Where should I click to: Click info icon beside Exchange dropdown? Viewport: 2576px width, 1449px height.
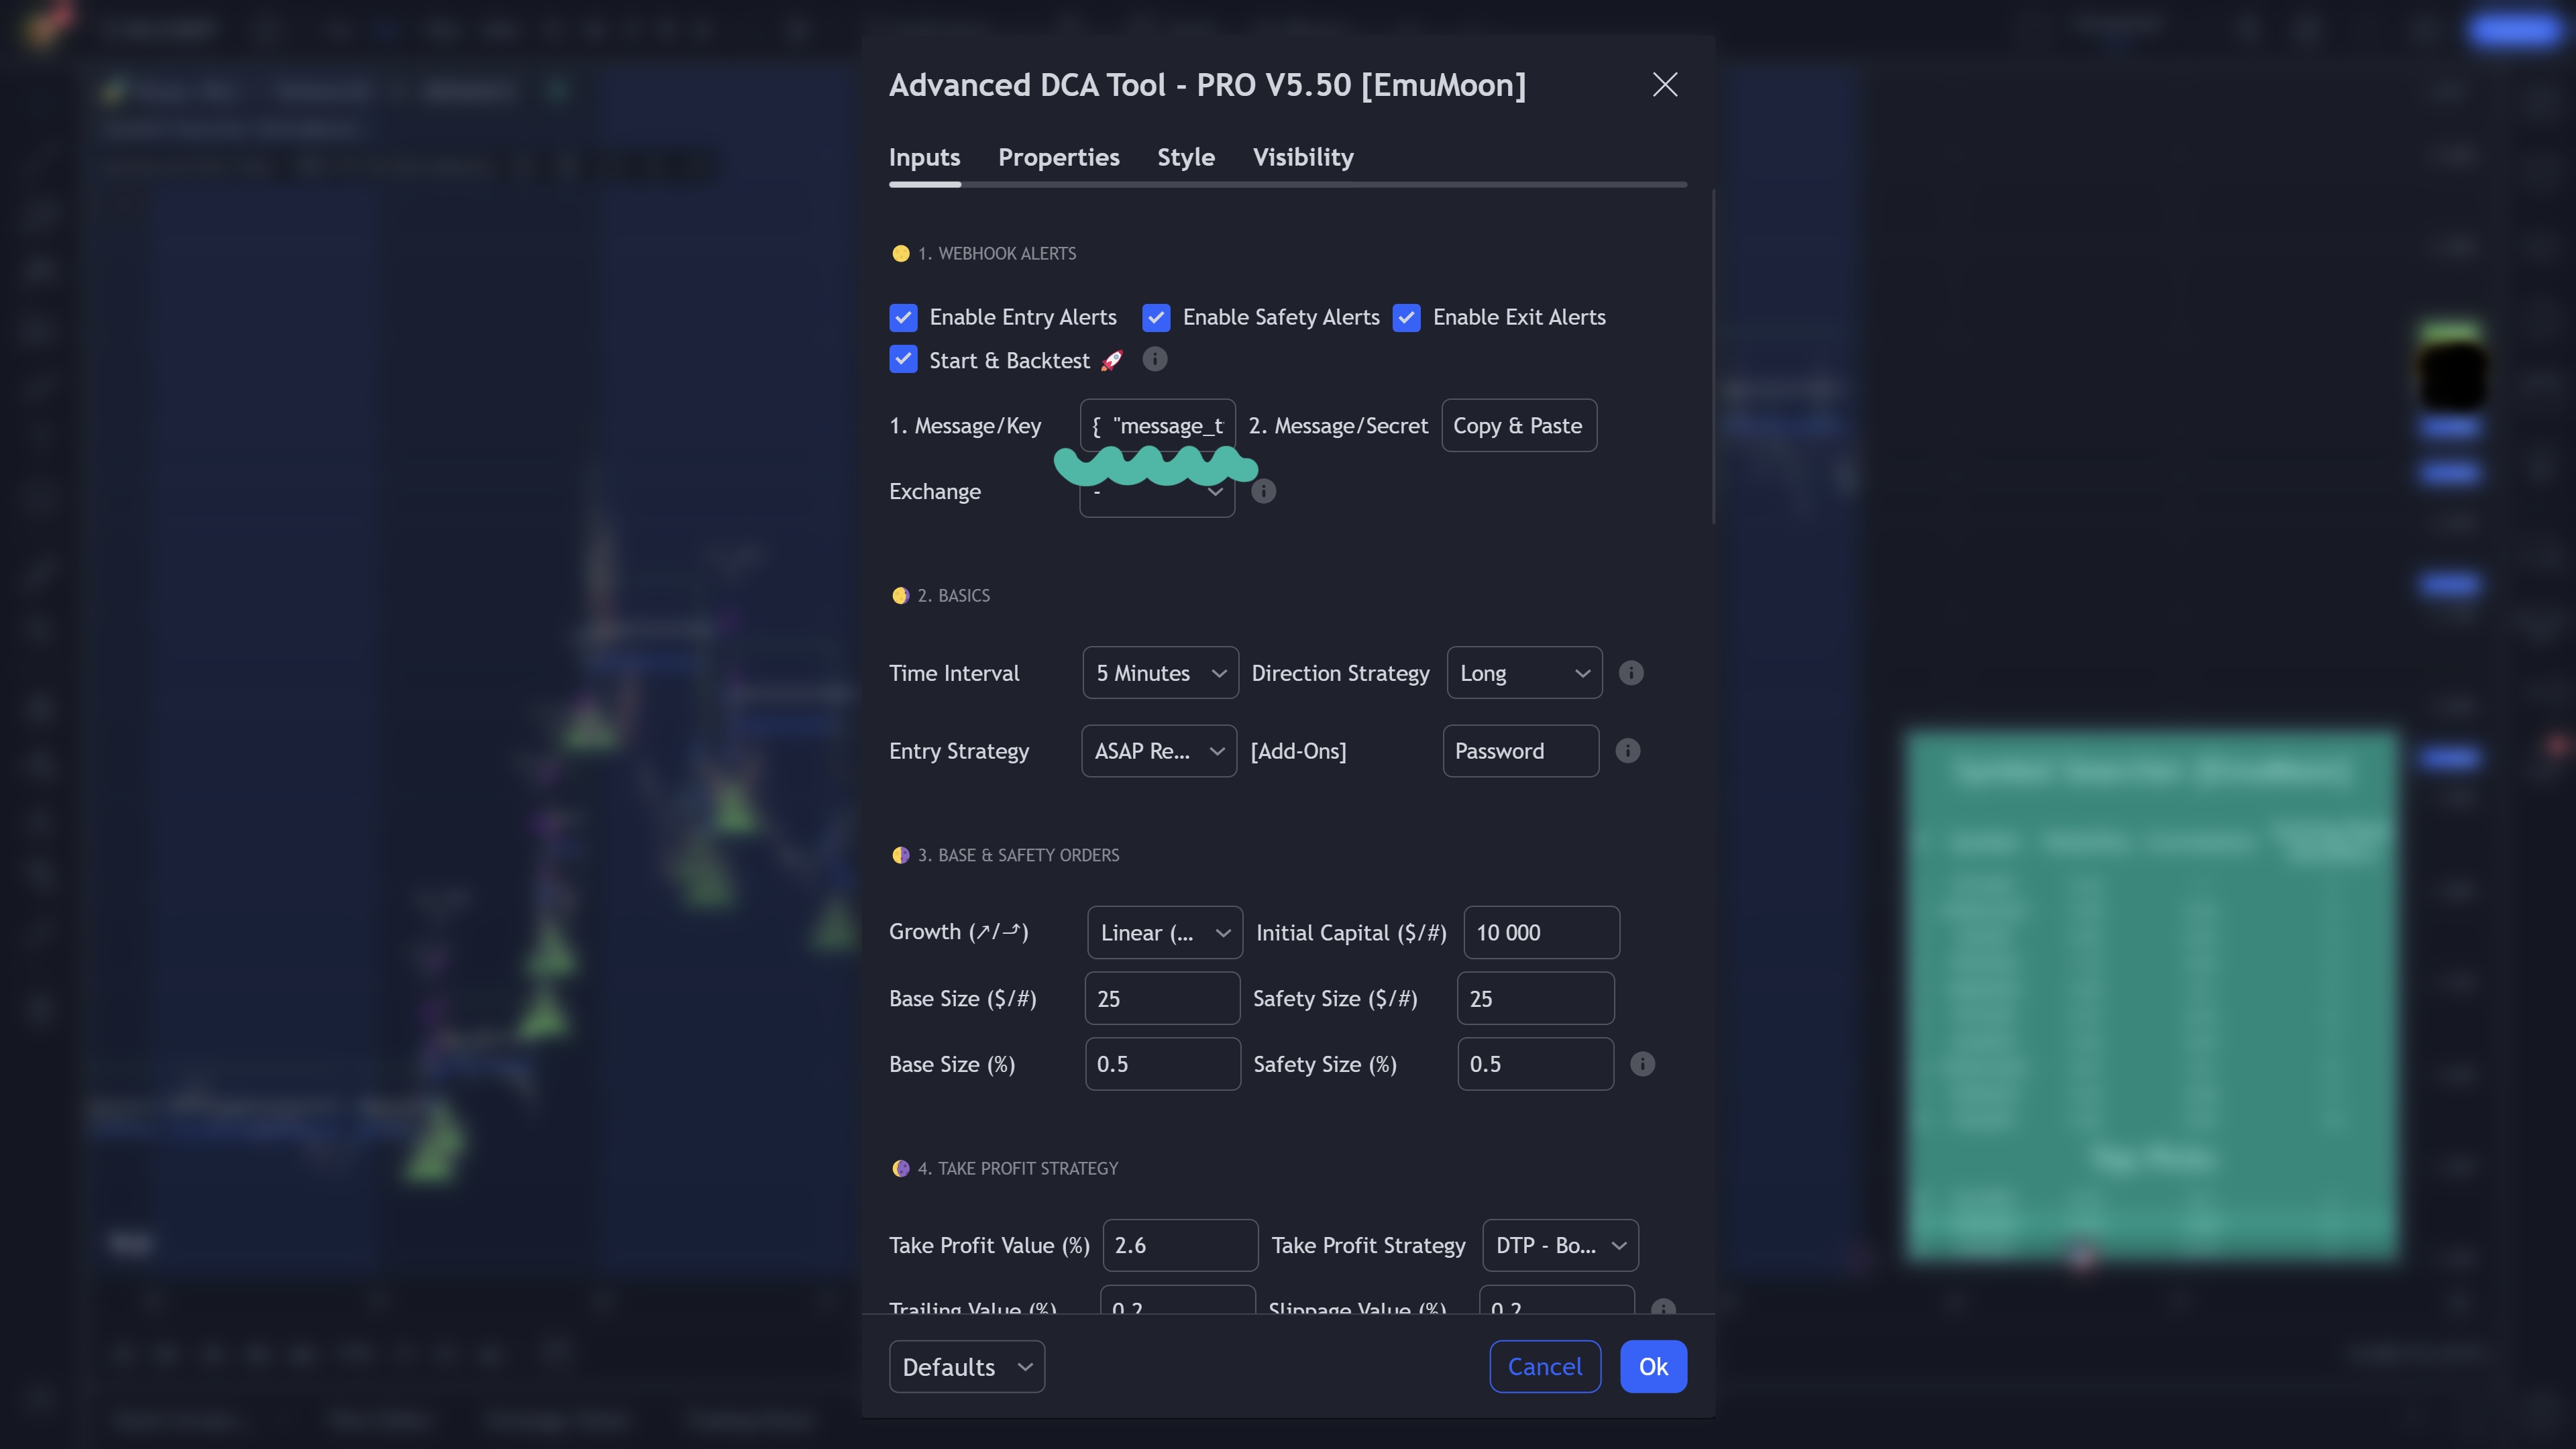[x=1263, y=491]
